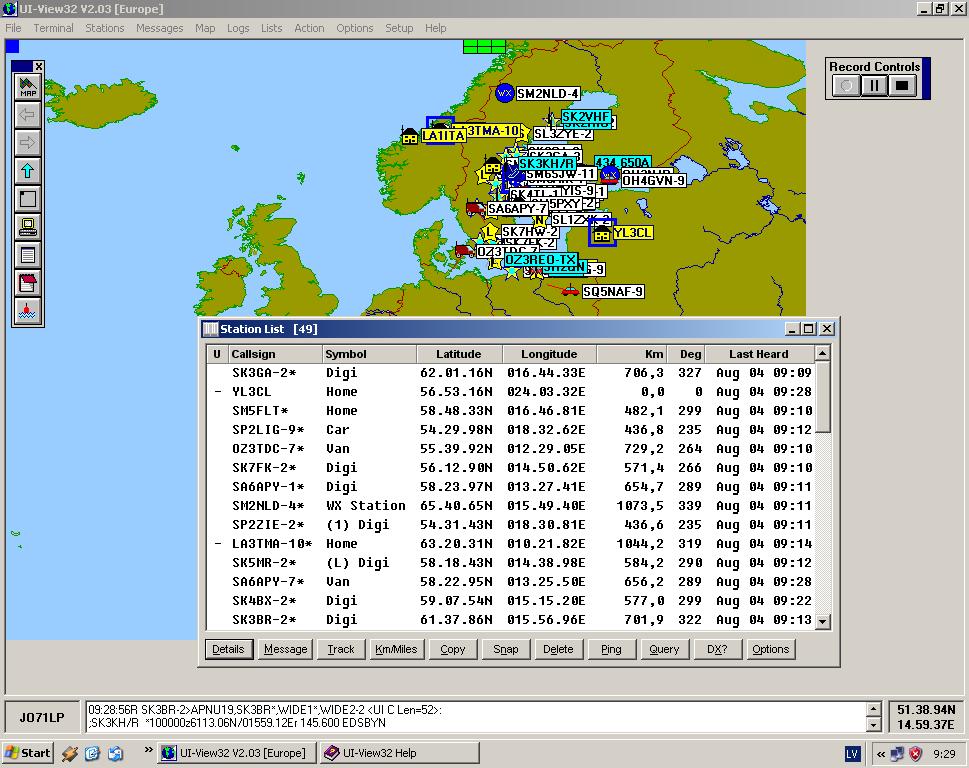
Task: Select the SQ5NAF-9 car on the map
Action: click(570, 291)
